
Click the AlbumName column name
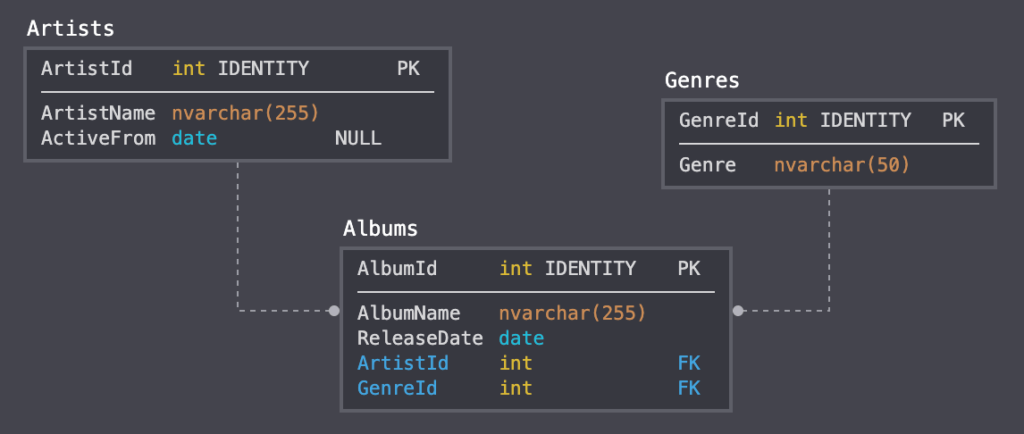pos(408,313)
